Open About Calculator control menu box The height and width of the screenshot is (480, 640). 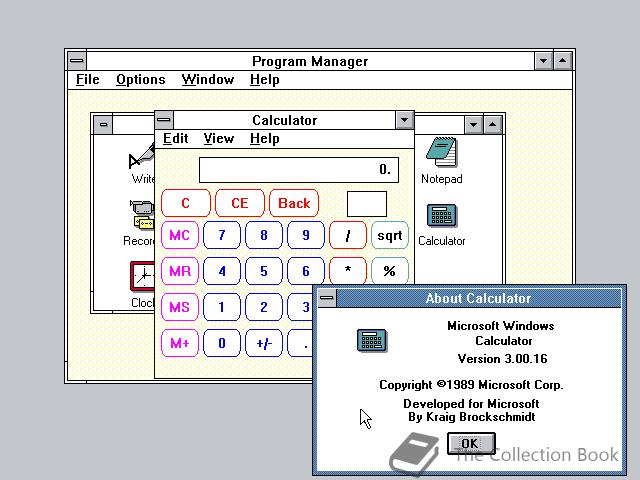tap(327, 298)
